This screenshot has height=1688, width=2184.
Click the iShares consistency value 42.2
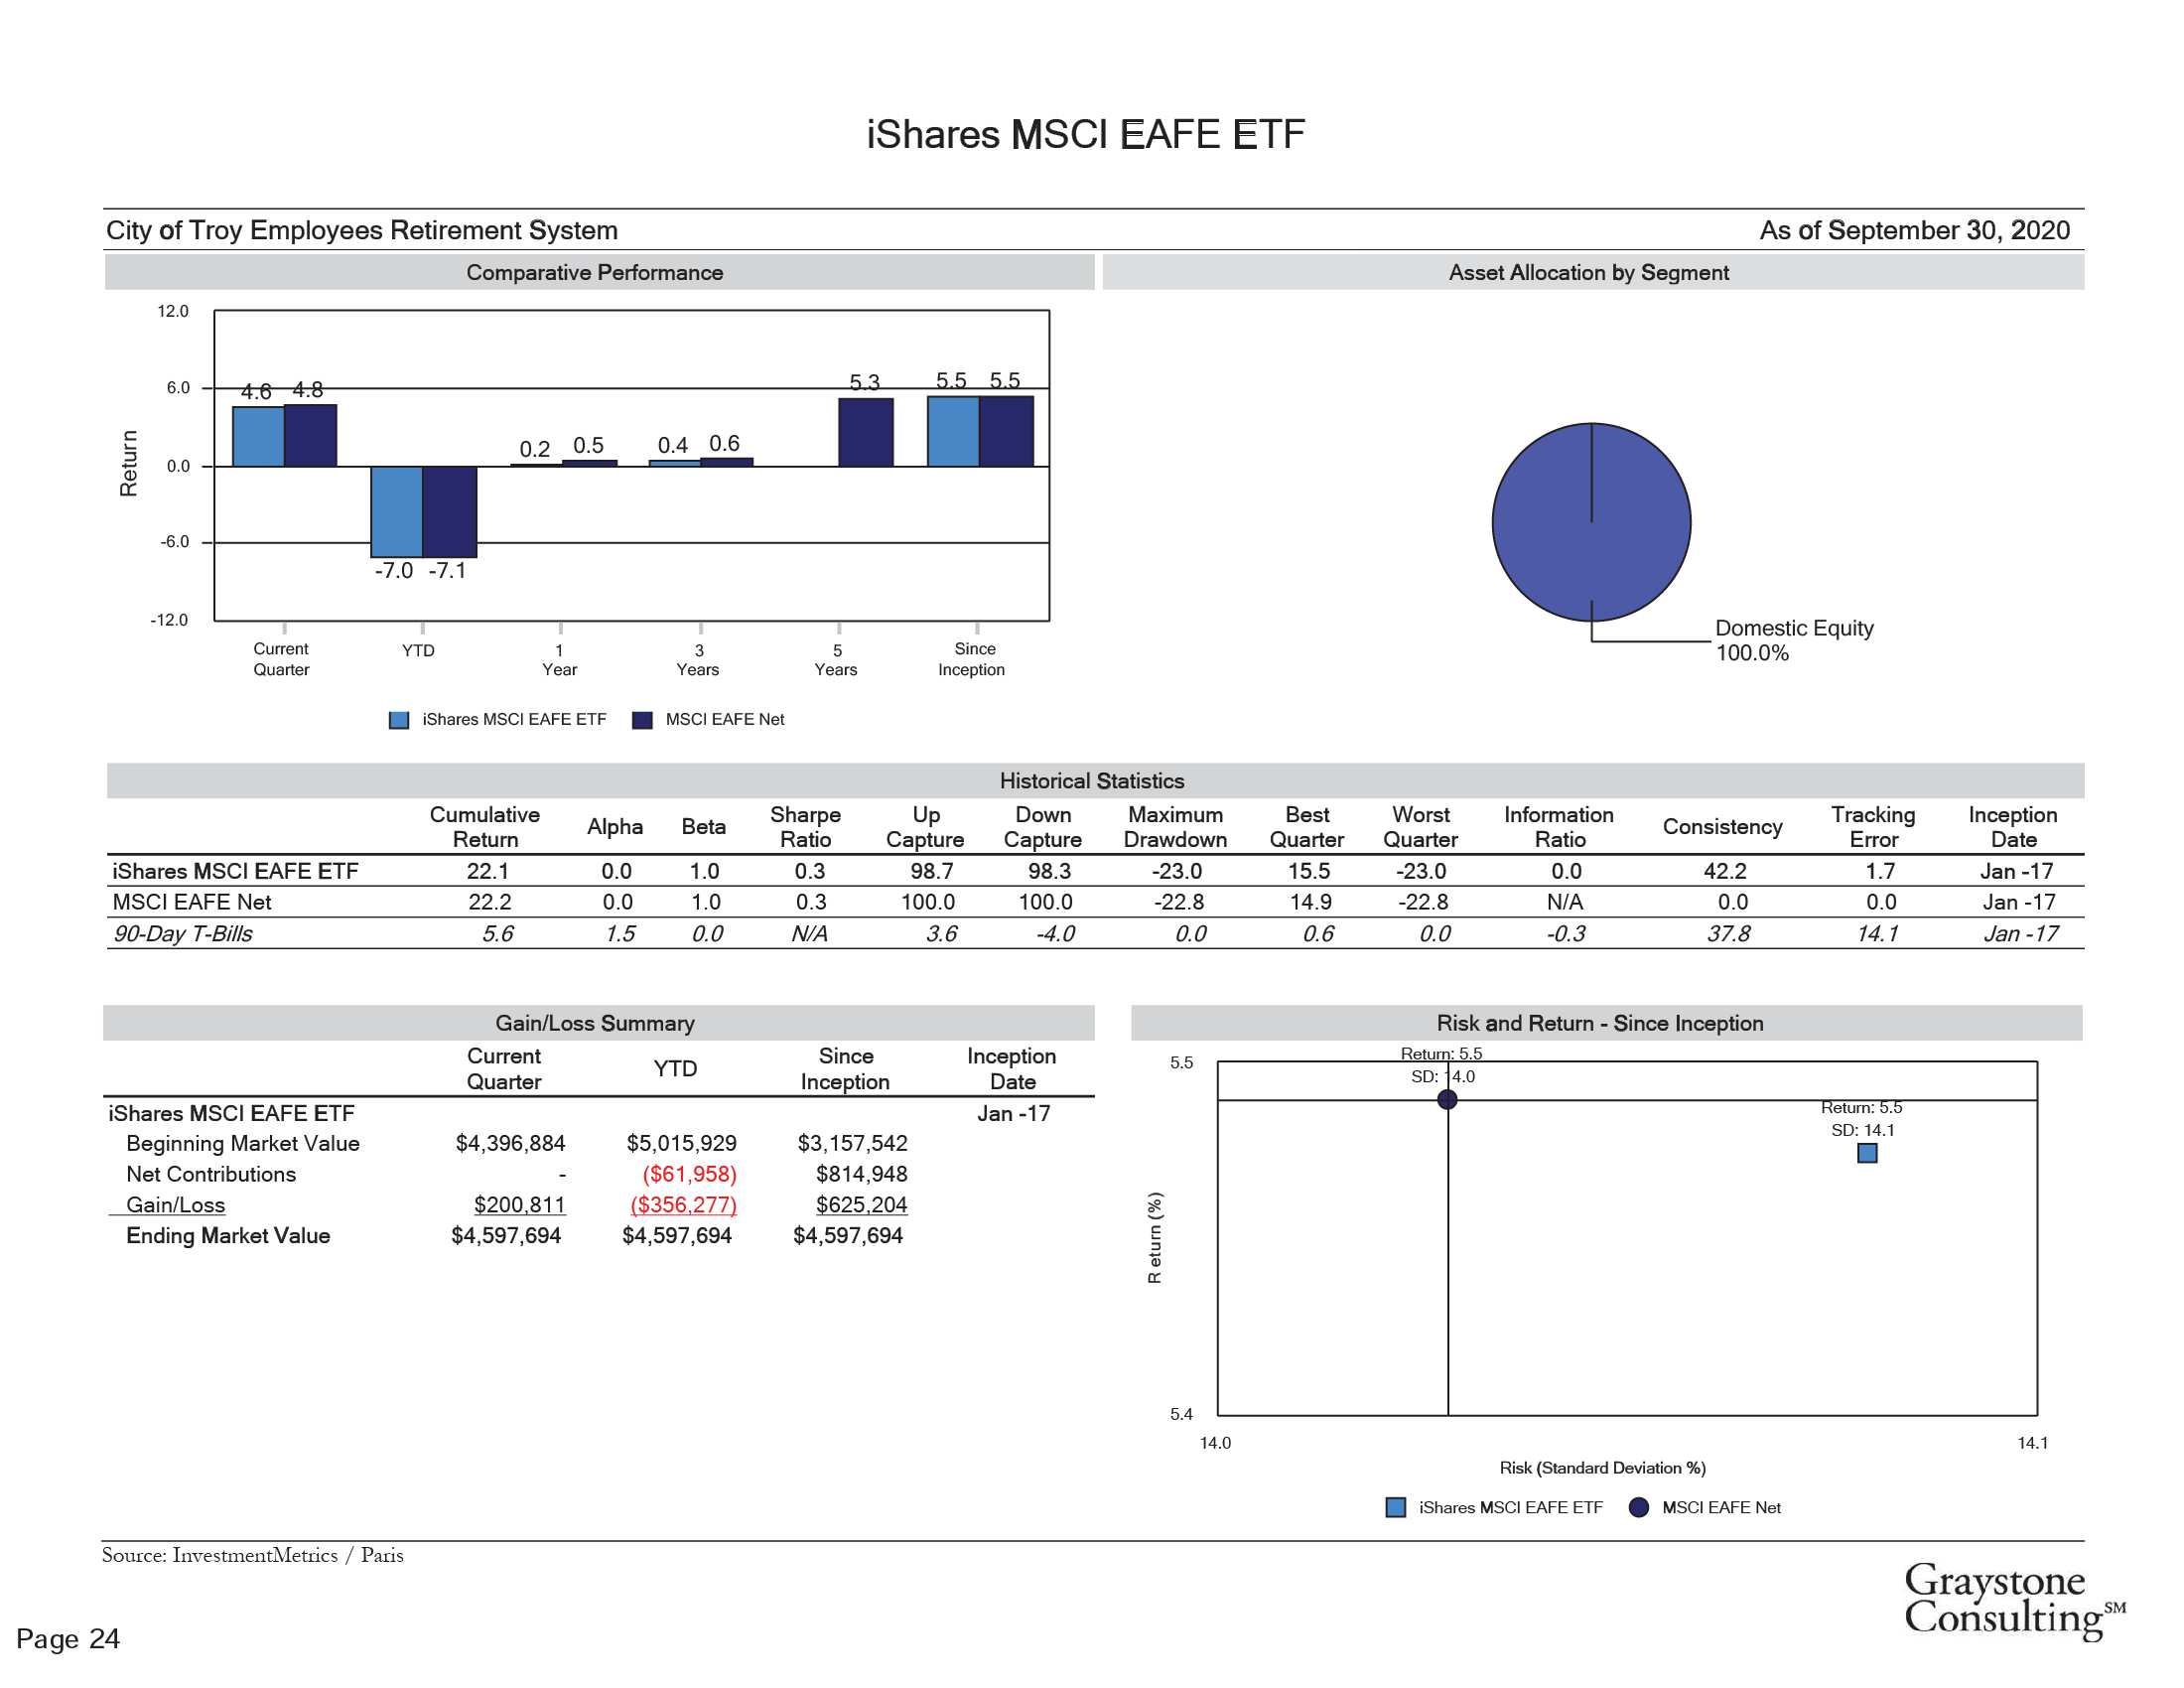point(1725,871)
